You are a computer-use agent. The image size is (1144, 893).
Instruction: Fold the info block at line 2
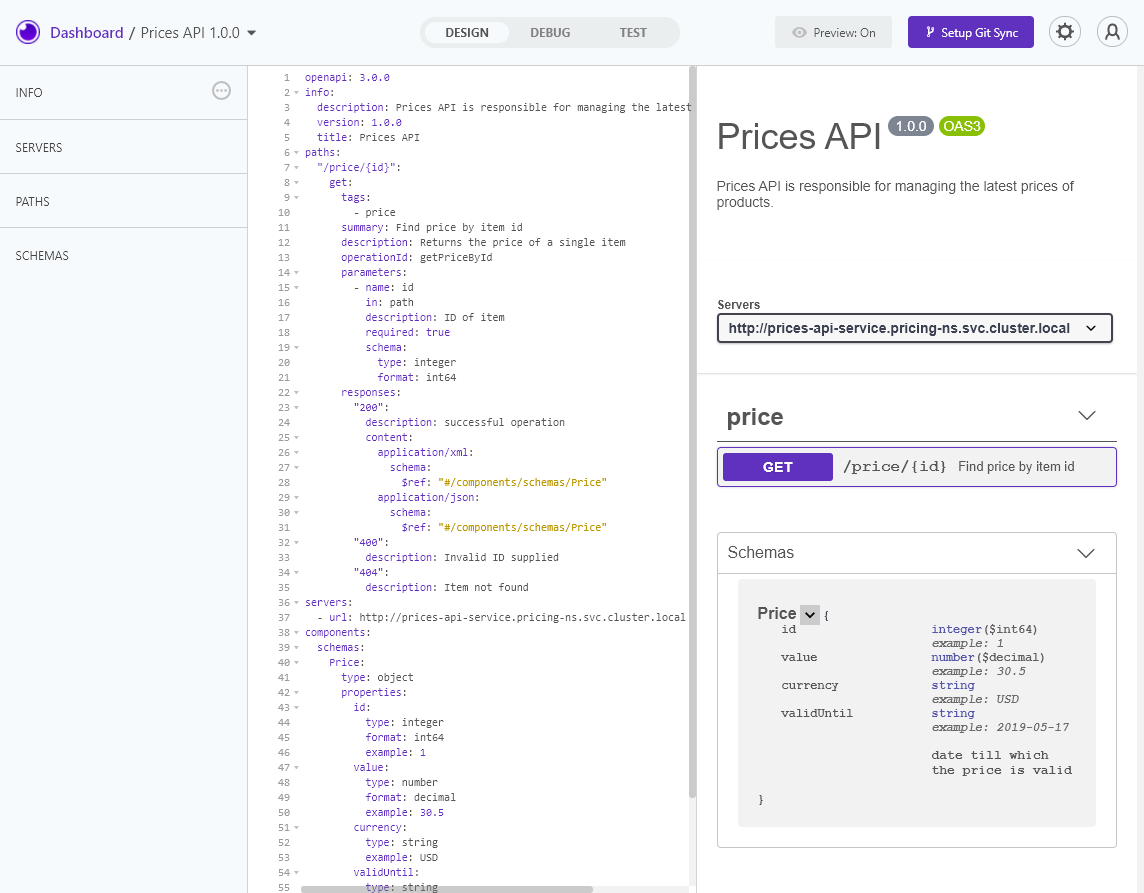296,93
